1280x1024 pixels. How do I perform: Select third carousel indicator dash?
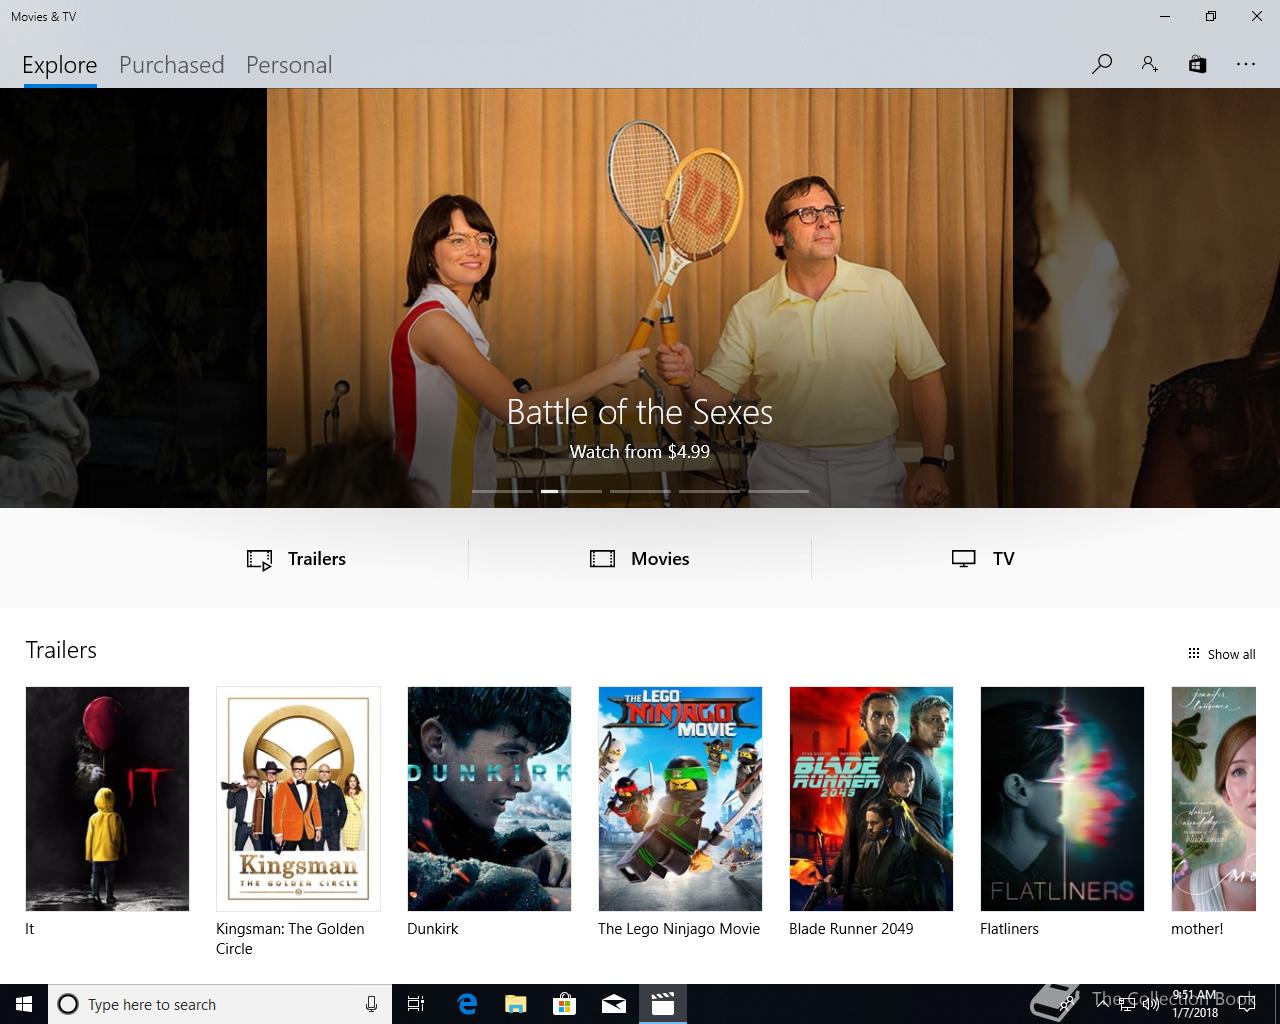click(640, 491)
